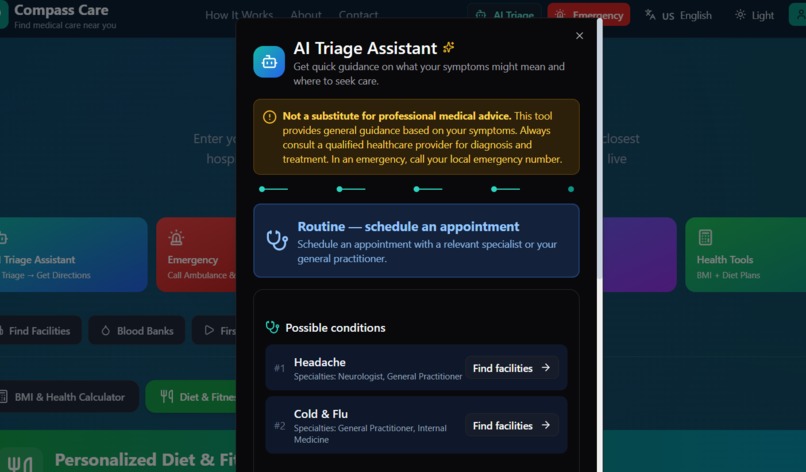Select the third step dot in progress indicator
806x472 pixels.
(416, 189)
